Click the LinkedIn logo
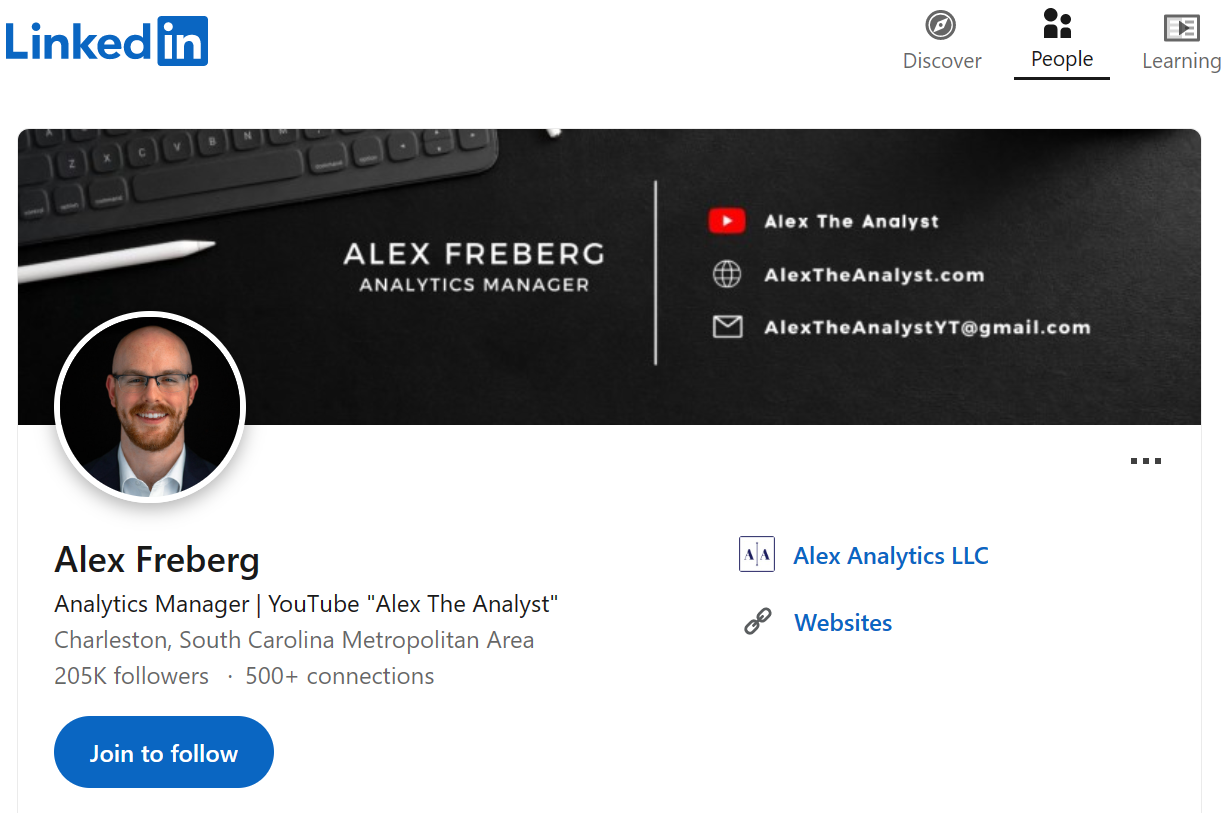 point(106,42)
